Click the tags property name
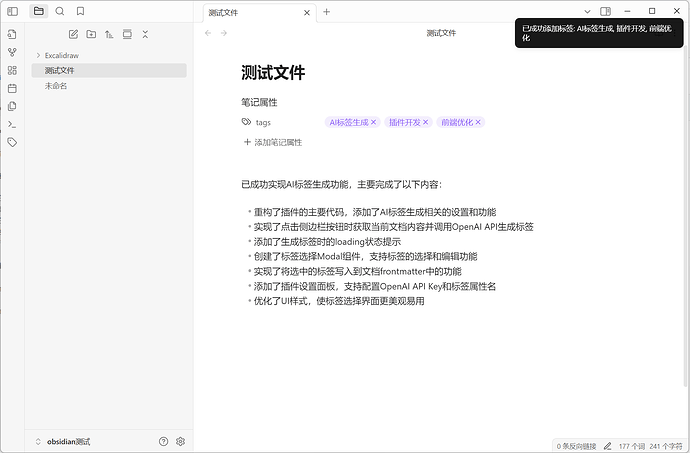This screenshot has height=453, width=690. (263, 122)
